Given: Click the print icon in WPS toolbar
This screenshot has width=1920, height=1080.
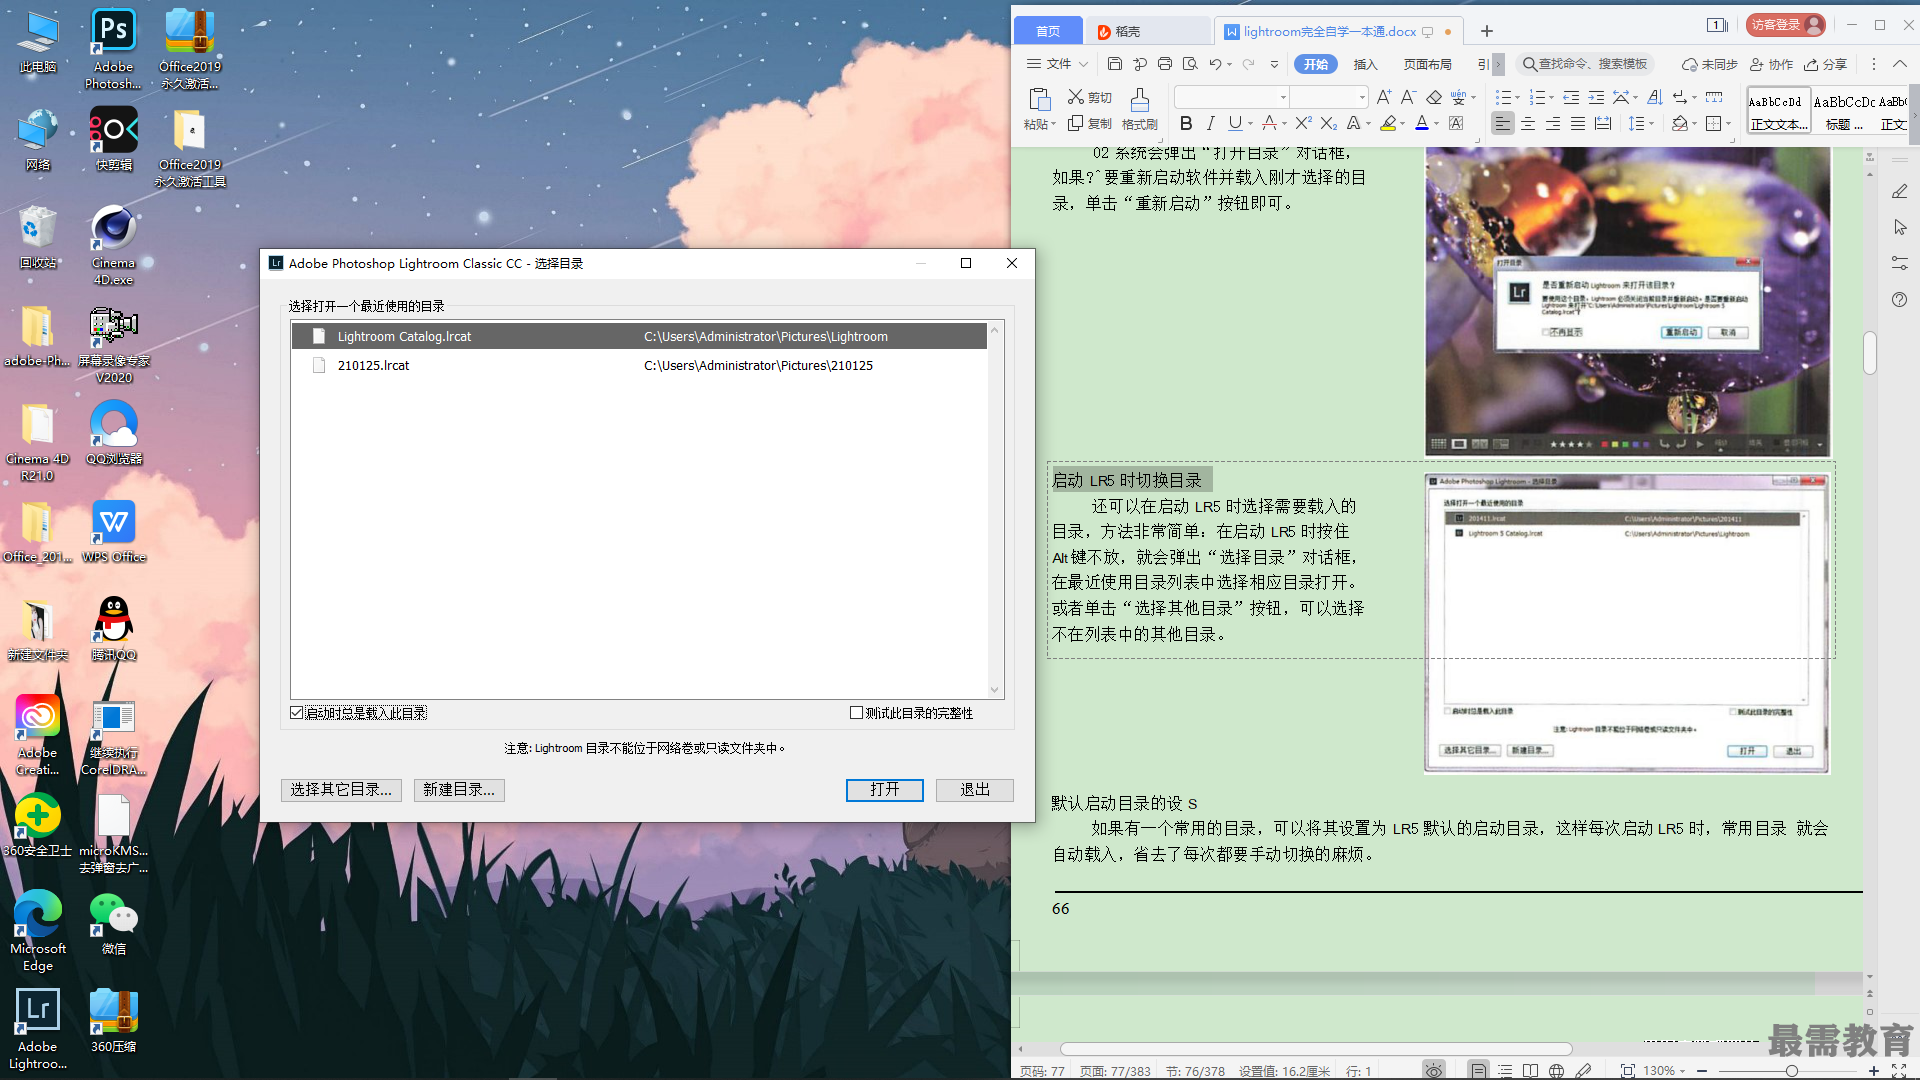Looking at the screenshot, I should tap(1165, 64).
